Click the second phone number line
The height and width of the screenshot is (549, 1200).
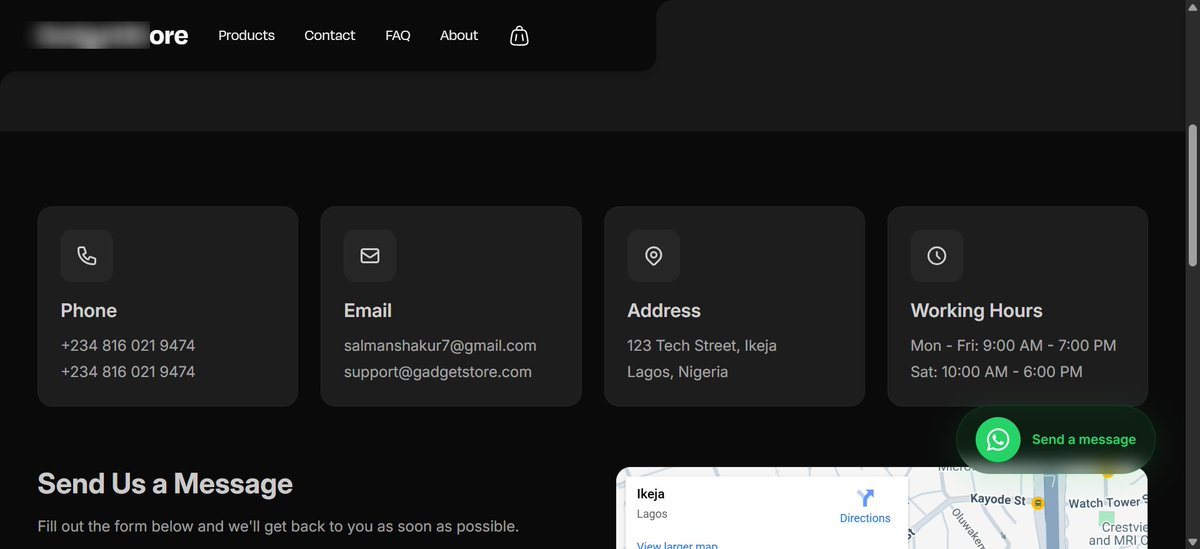coord(128,372)
